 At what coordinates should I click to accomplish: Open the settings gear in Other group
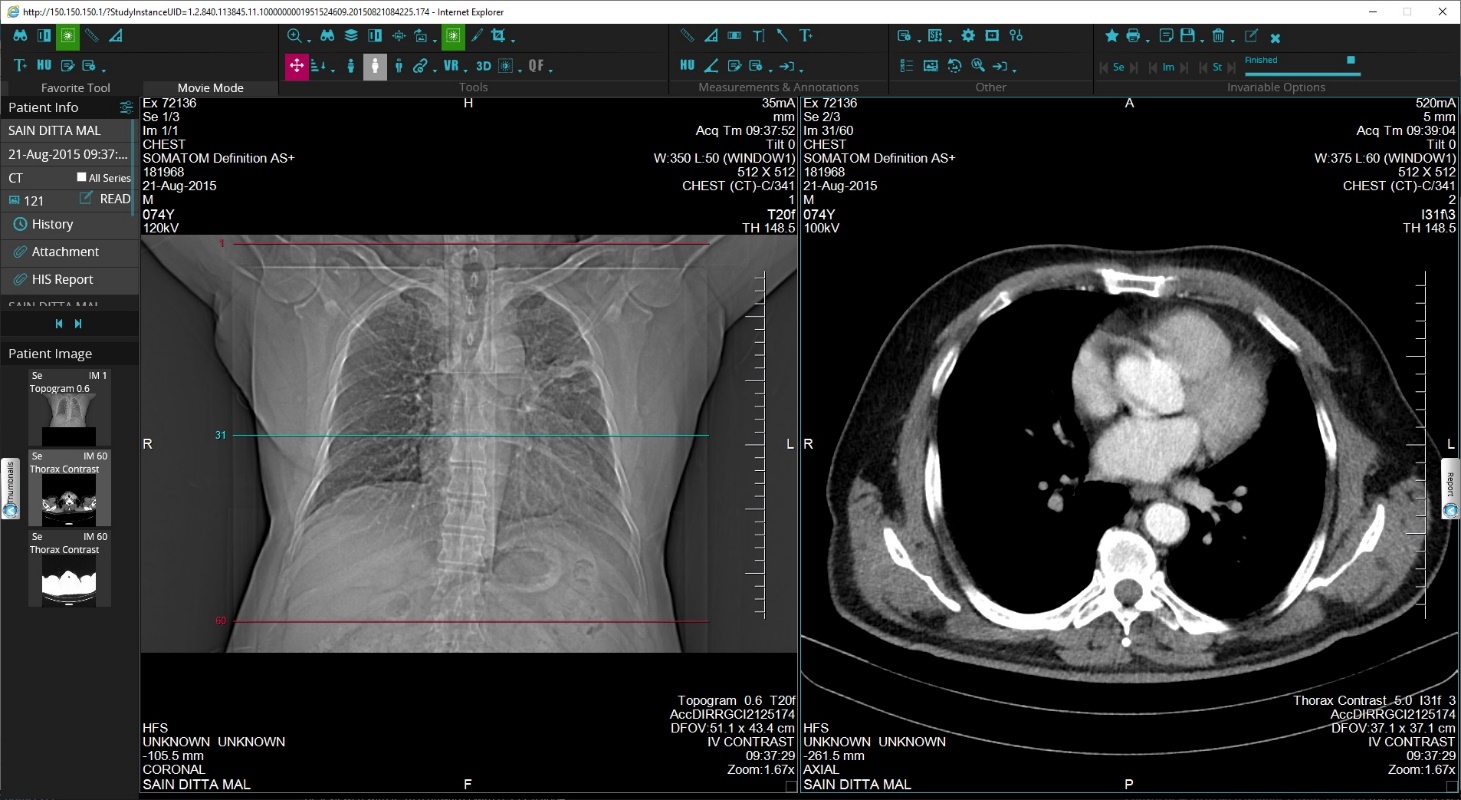click(968, 35)
